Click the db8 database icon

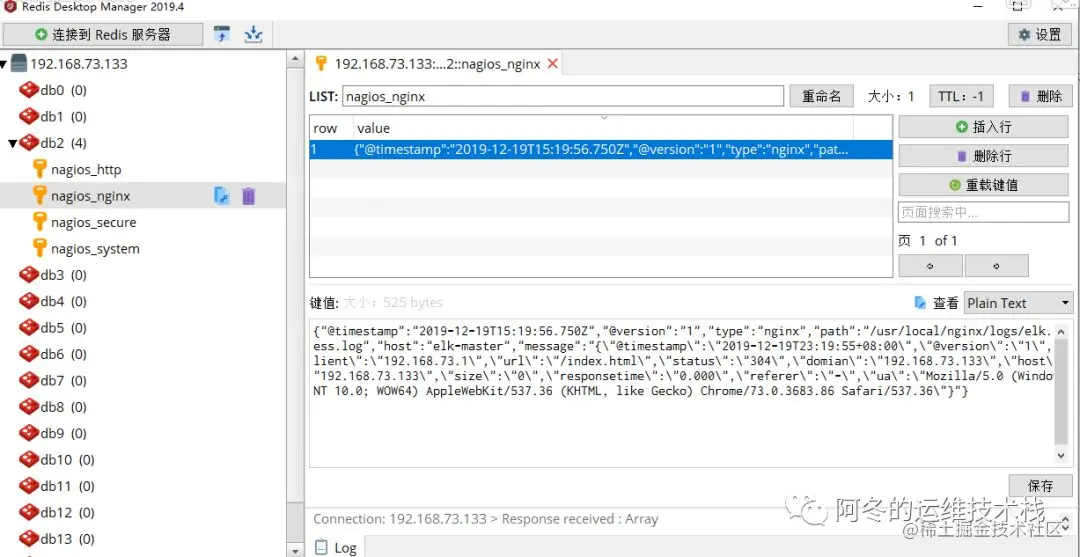pyautogui.click(x=29, y=407)
